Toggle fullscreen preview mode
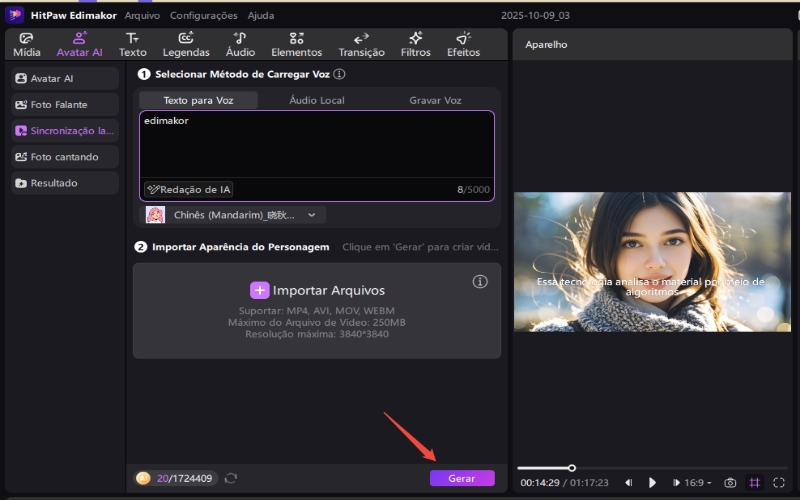 point(779,483)
